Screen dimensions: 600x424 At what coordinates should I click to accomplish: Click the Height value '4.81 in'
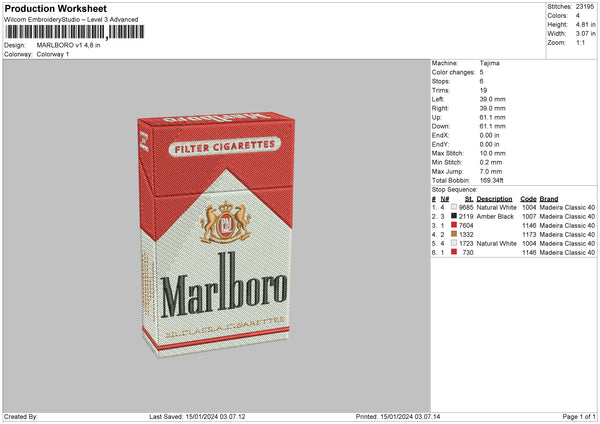[x=585, y=24]
